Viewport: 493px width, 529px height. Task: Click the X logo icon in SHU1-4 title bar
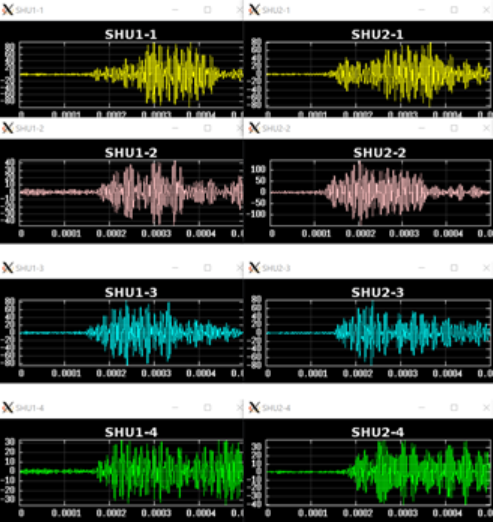pos(7,408)
